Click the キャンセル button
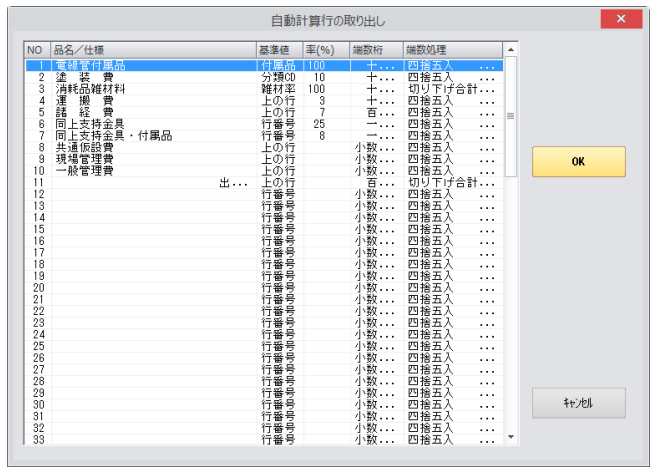The image size is (653, 470). pyautogui.click(x=578, y=402)
